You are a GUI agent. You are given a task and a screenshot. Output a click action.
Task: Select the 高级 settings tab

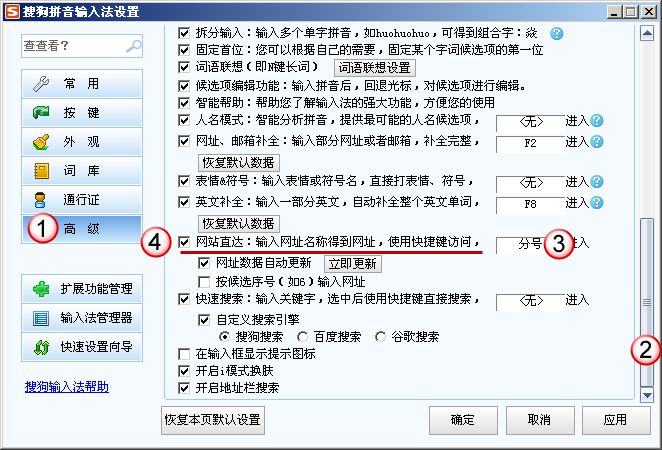(x=82, y=229)
